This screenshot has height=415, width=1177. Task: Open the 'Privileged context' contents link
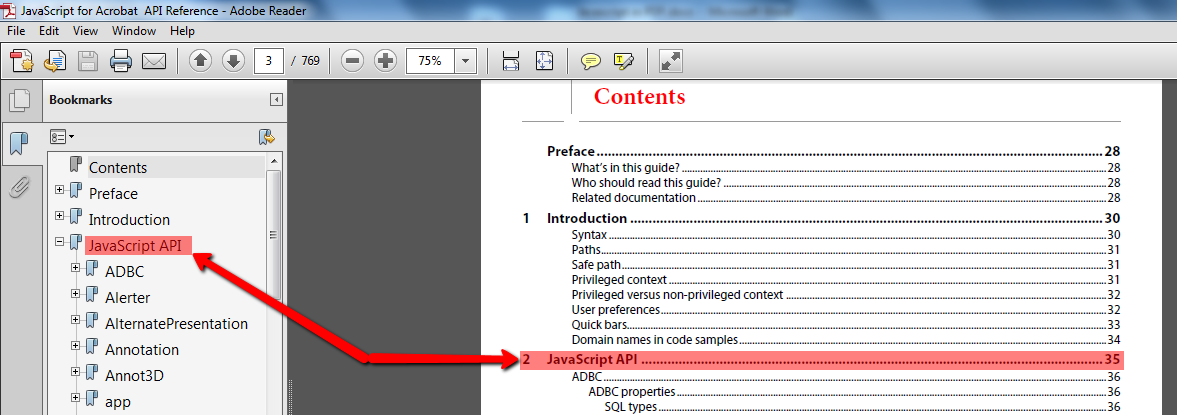[845, 280]
